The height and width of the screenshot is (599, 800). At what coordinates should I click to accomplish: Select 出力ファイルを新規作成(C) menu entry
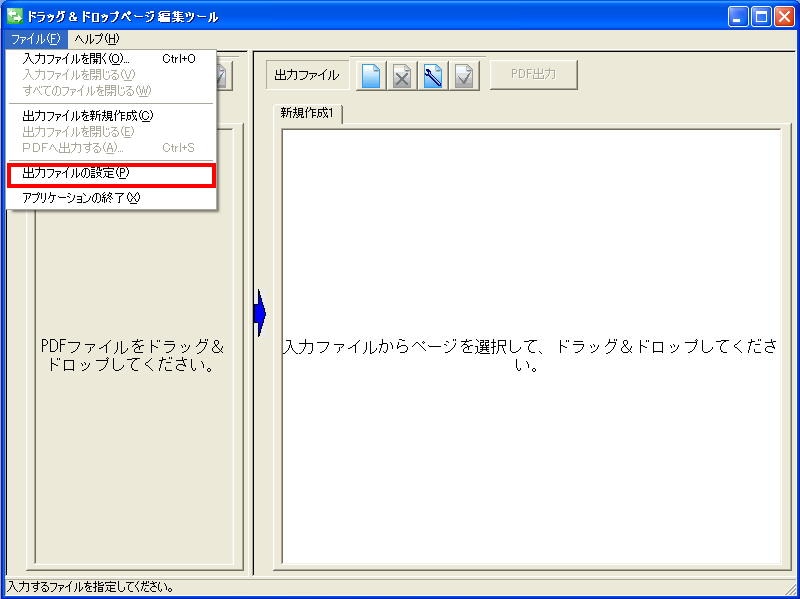pyautogui.click(x=112, y=116)
